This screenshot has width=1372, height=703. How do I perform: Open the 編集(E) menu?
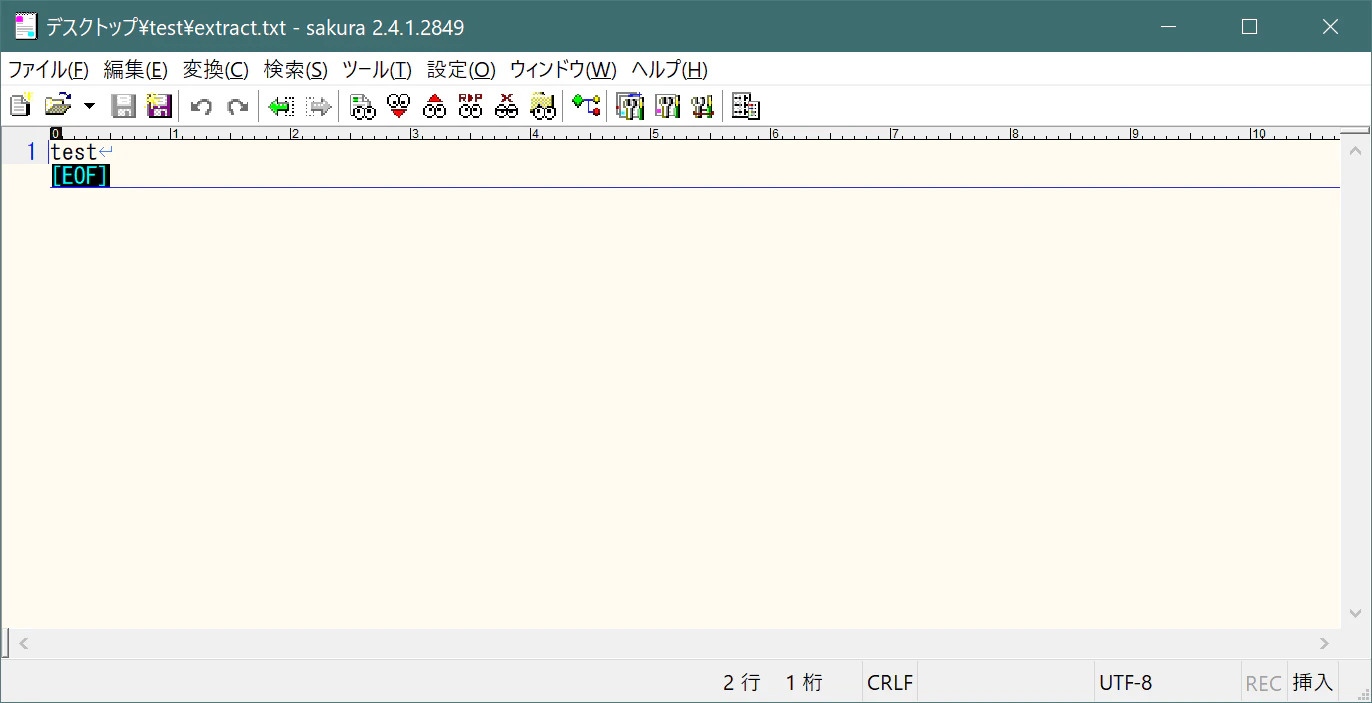click(x=135, y=70)
